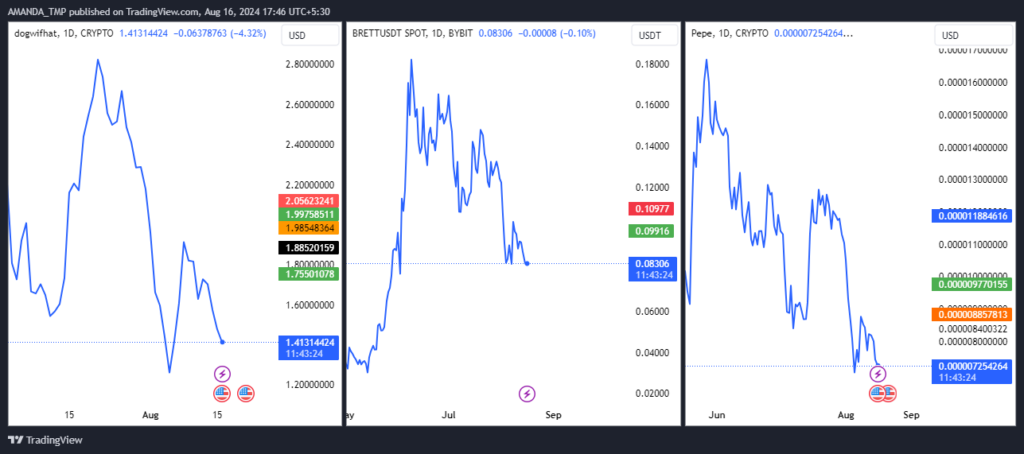This screenshot has width=1024, height=454.
Task: Click the 2.40000000 tick on dogwifhat axis
Action: coord(309,144)
